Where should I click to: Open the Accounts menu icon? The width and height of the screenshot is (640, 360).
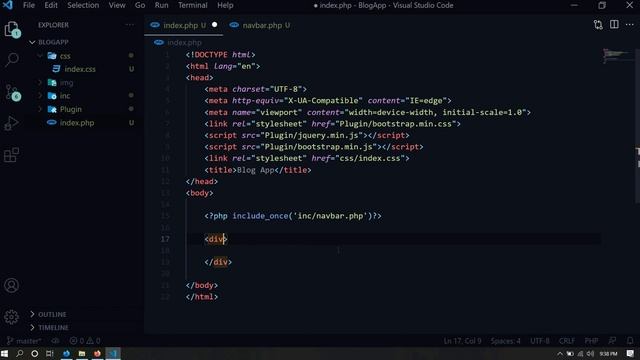pyautogui.click(x=11, y=285)
